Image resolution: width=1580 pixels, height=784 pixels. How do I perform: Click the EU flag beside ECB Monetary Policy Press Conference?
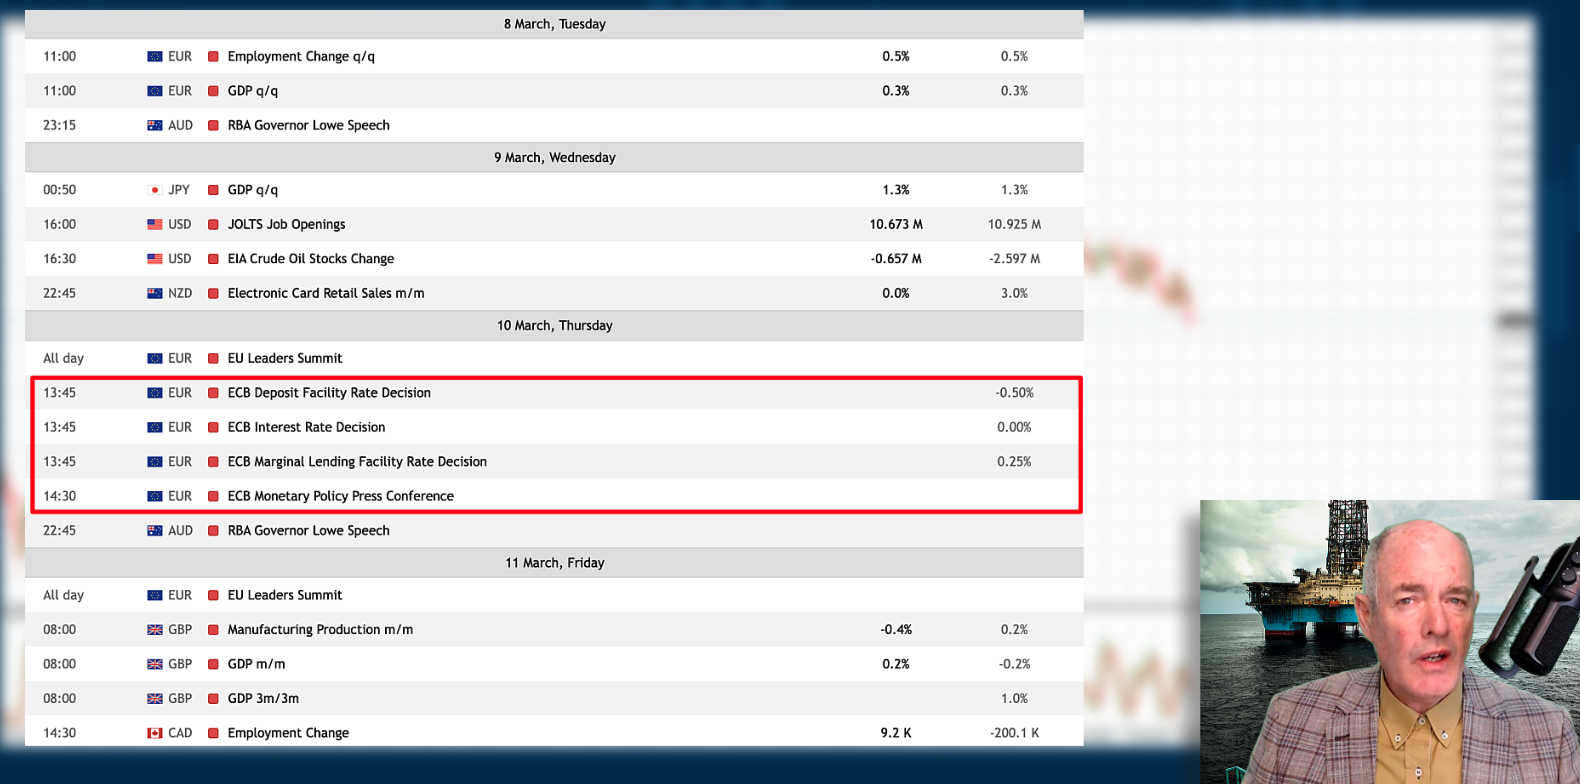(155, 497)
